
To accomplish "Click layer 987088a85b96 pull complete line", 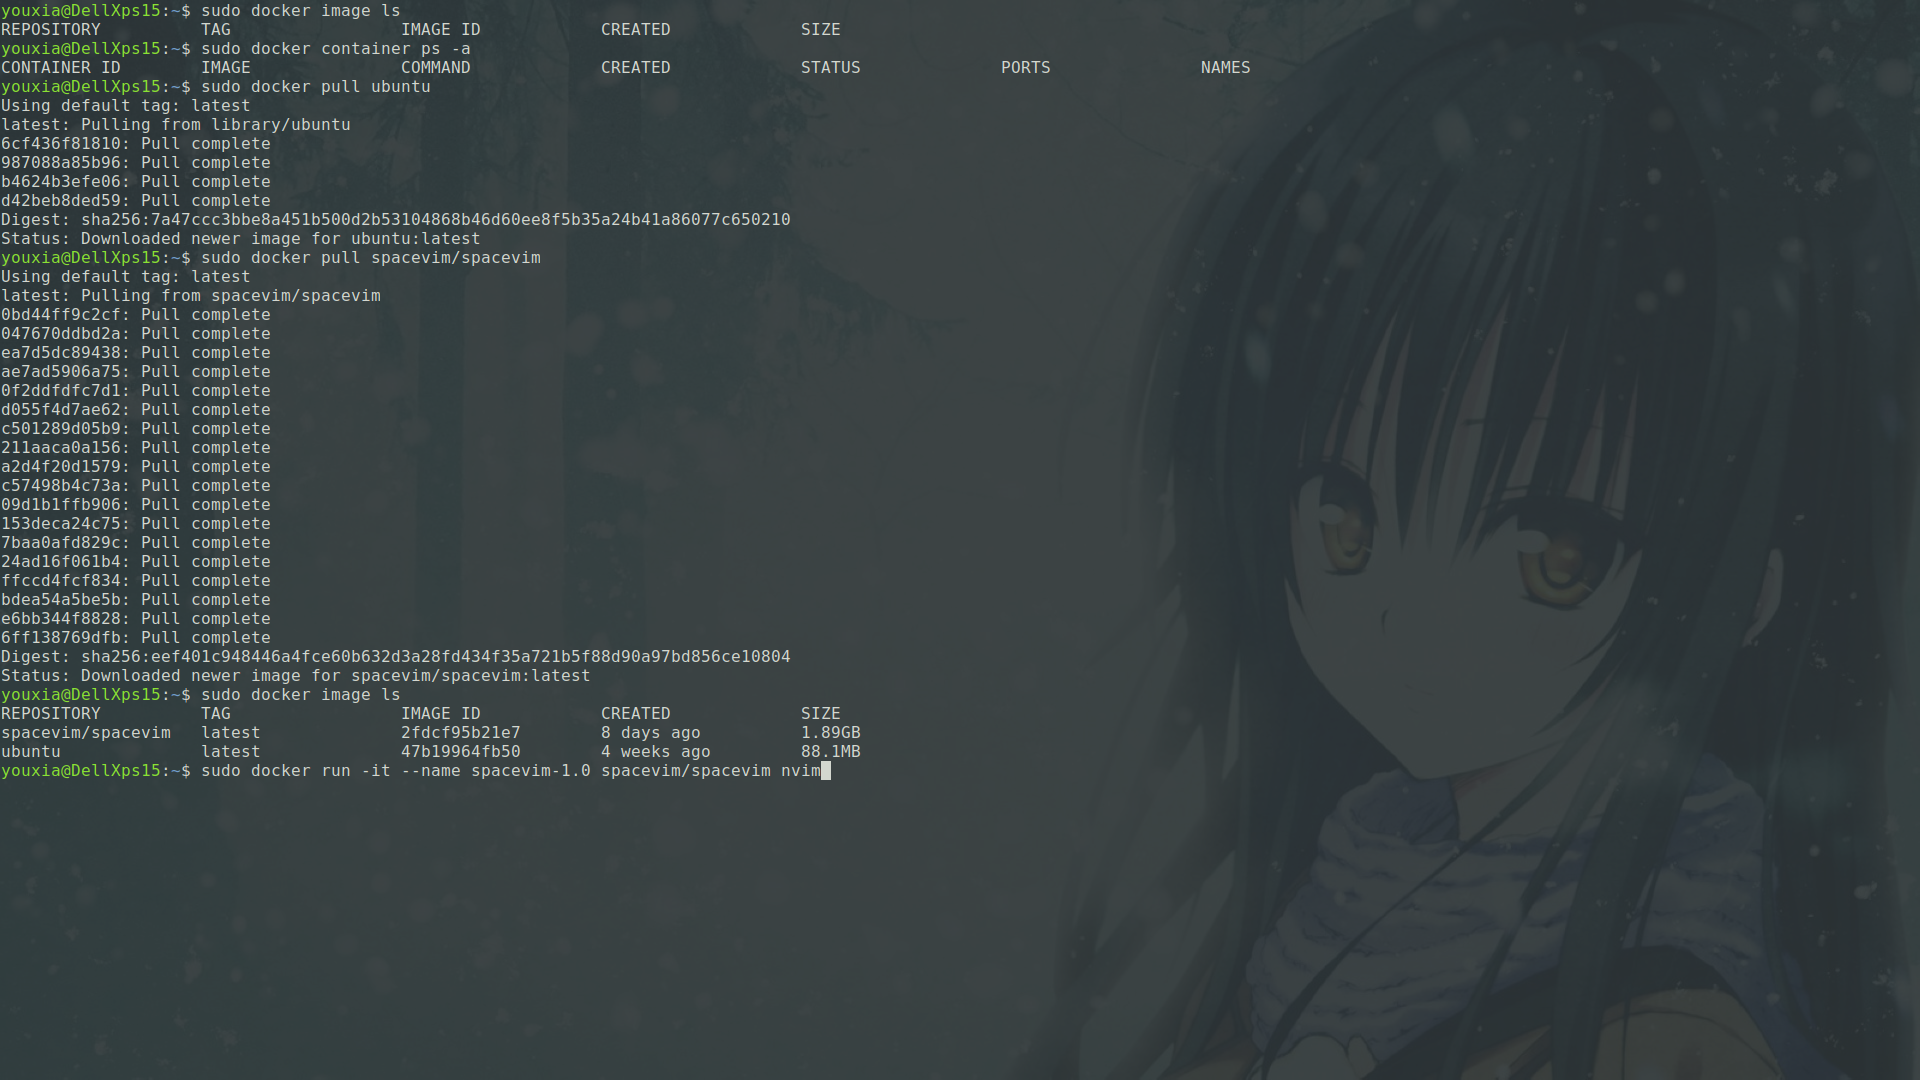I will tap(136, 163).
